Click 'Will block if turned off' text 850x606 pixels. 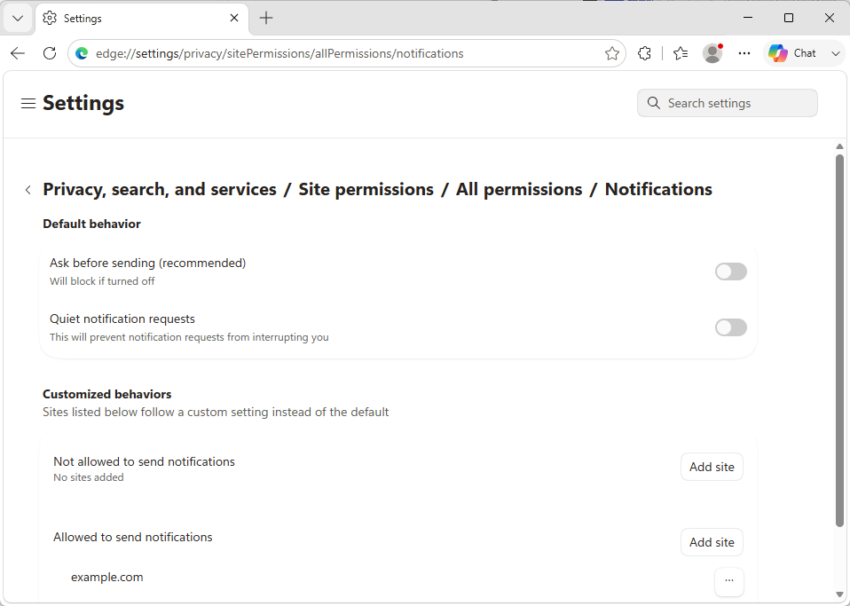102,281
